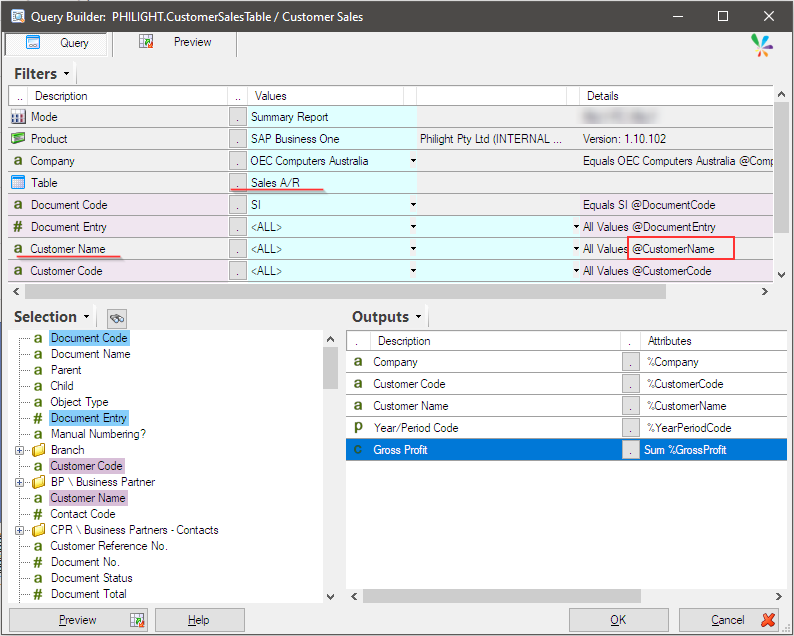Click the Document Entry filter hash icon
The width and height of the screenshot is (794, 636).
click(18, 226)
